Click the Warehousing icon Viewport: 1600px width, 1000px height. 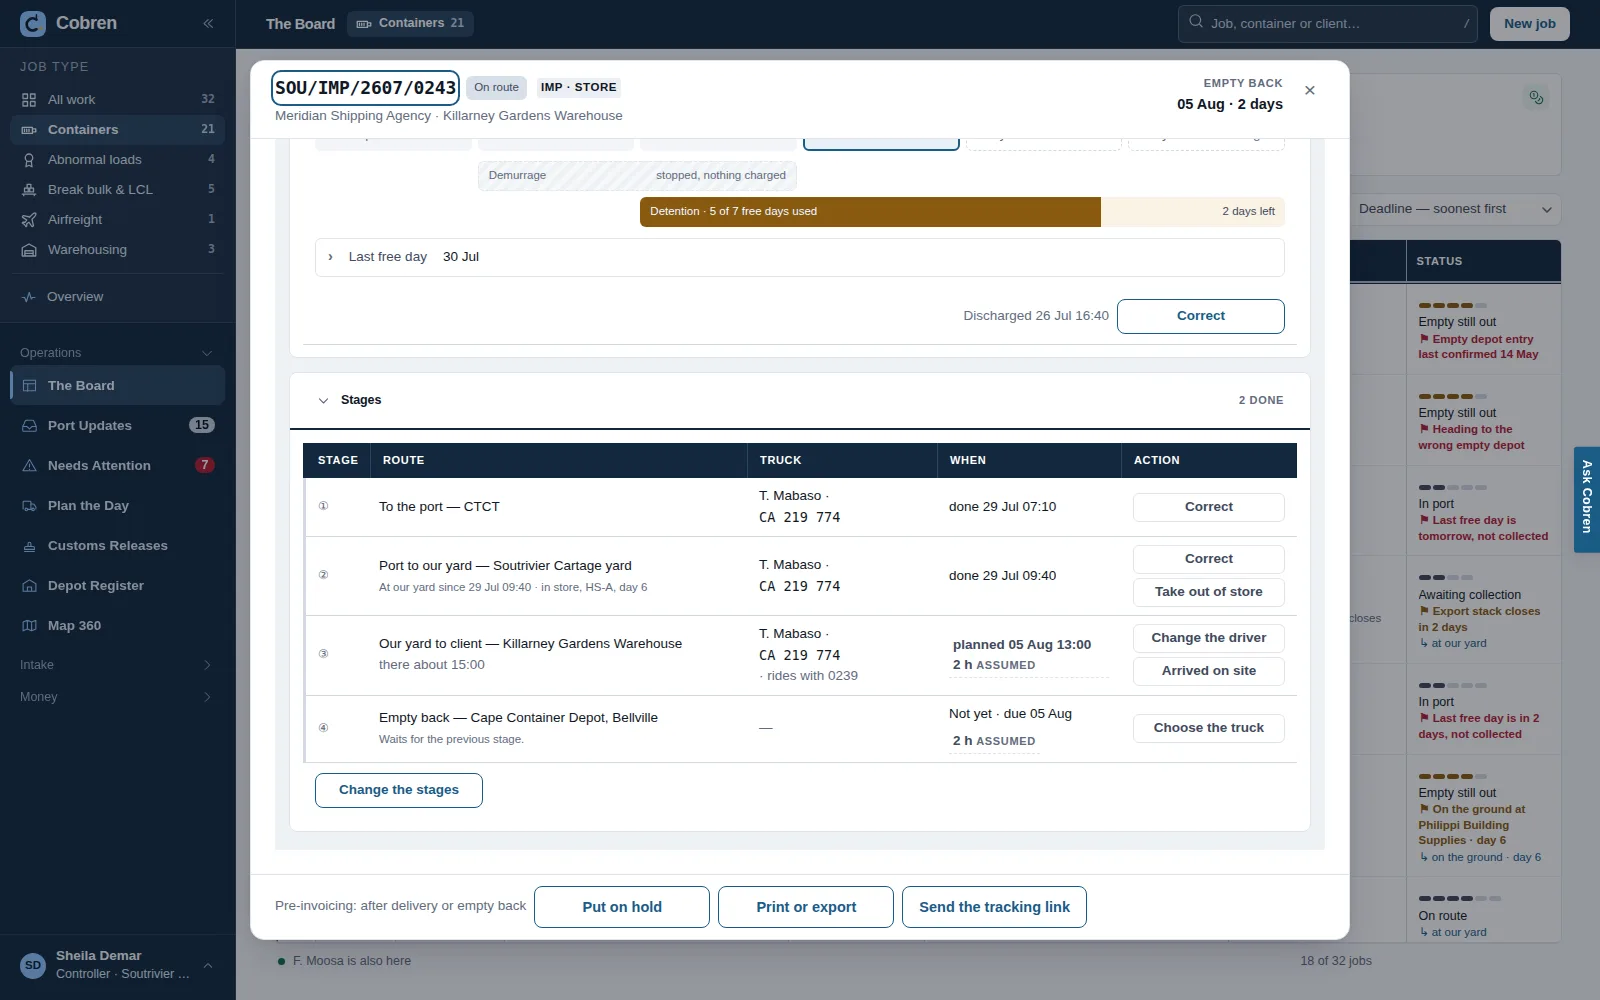point(29,250)
